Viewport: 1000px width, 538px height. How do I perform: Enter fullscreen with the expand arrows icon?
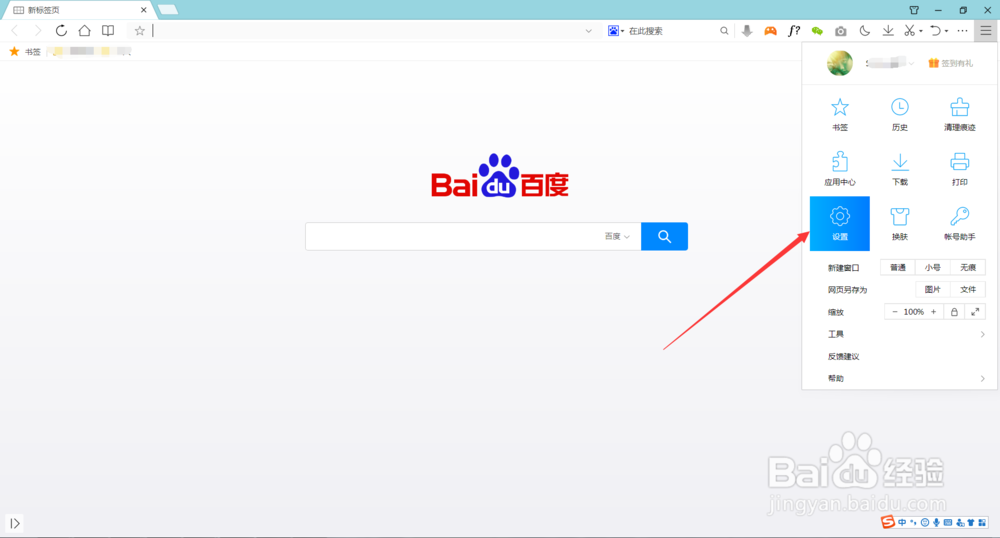[x=975, y=312]
